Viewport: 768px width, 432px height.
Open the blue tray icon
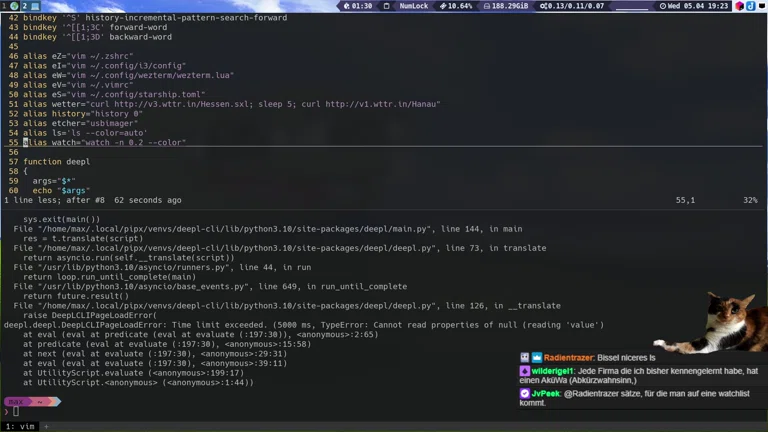(751, 6)
